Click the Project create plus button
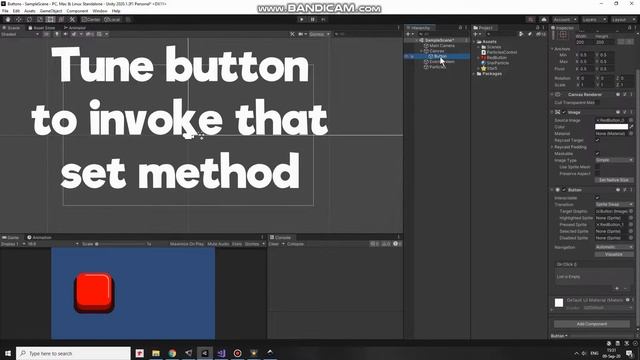The image size is (640, 360). [477, 34]
